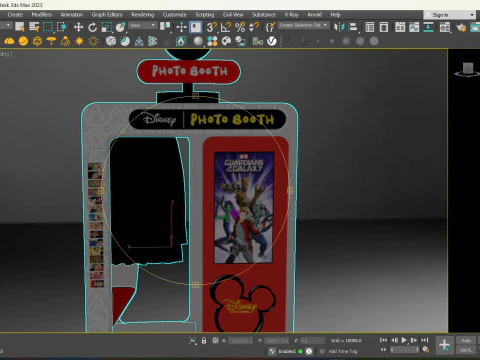Toggle the Ribbon display icon

click(x=400, y=27)
